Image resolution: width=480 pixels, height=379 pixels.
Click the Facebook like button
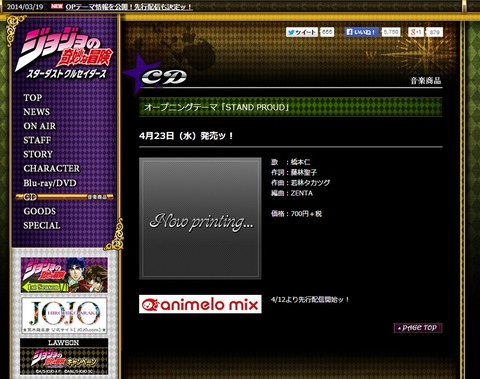[361, 32]
